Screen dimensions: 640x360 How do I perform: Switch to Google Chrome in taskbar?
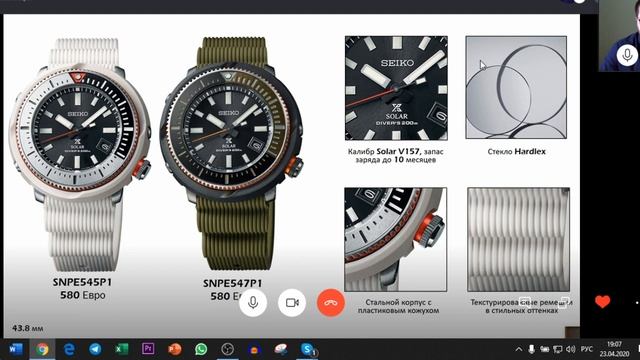coord(42,349)
